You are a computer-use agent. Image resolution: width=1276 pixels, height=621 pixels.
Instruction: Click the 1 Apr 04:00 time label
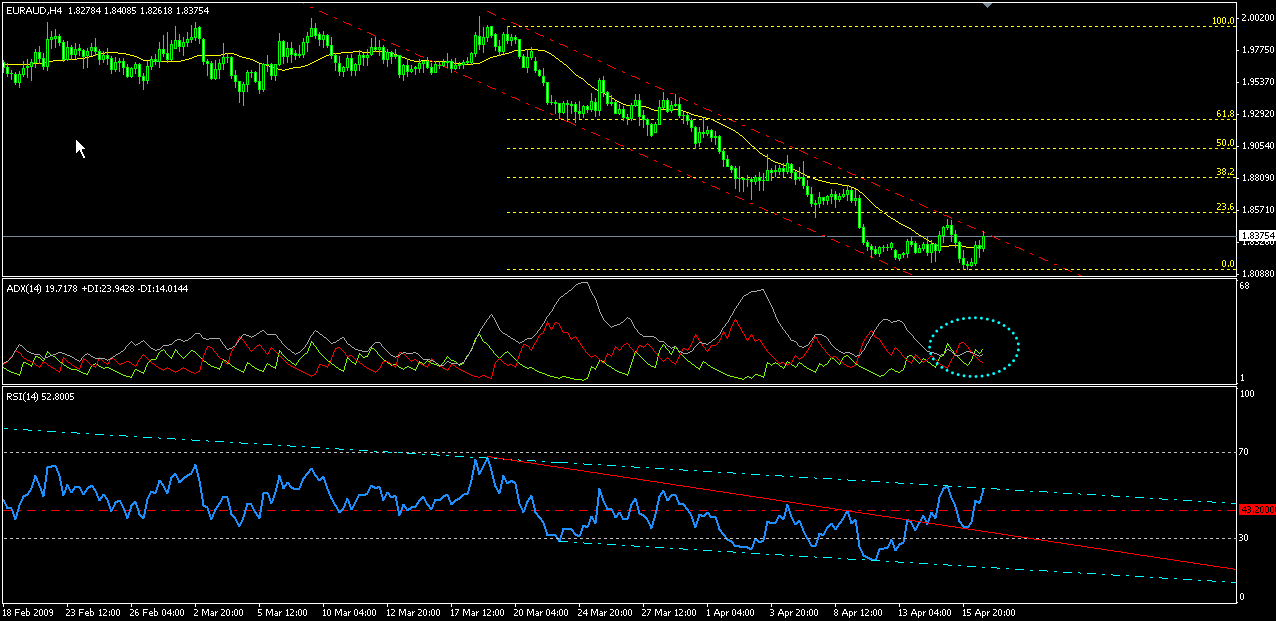[x=731, y=611]
